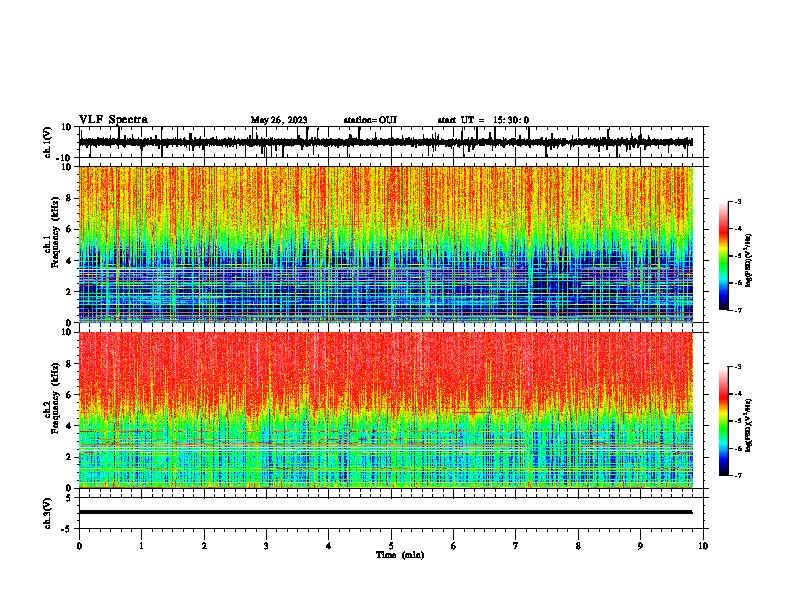Image resolution: width=792 pixels, height=612 pixels.
Task: Click inside the ch.1 voltage waveform trace
Action: [385, 142]
